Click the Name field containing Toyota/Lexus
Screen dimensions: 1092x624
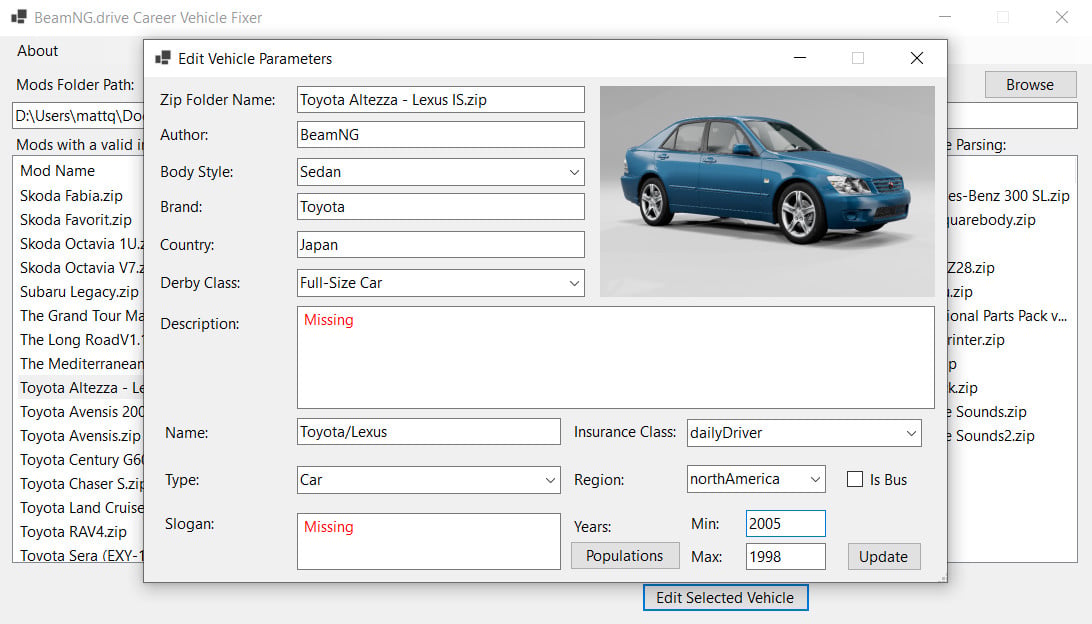tap(428, 432)
